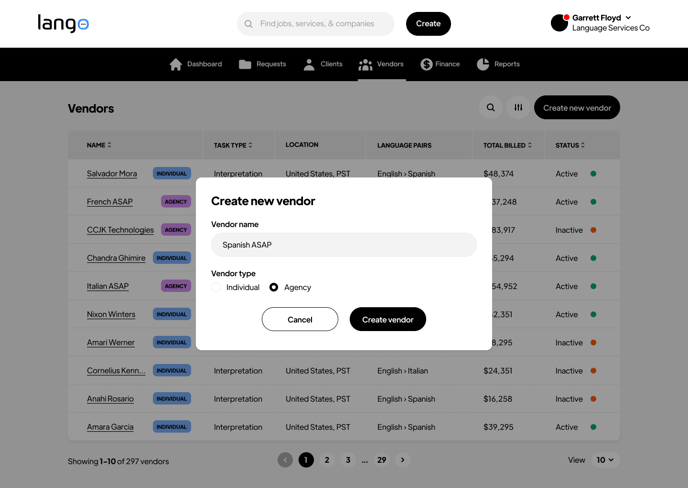Click the AGENCY badge for French ASAP
This screenshot has width=688, height=488.
(176, 201)
